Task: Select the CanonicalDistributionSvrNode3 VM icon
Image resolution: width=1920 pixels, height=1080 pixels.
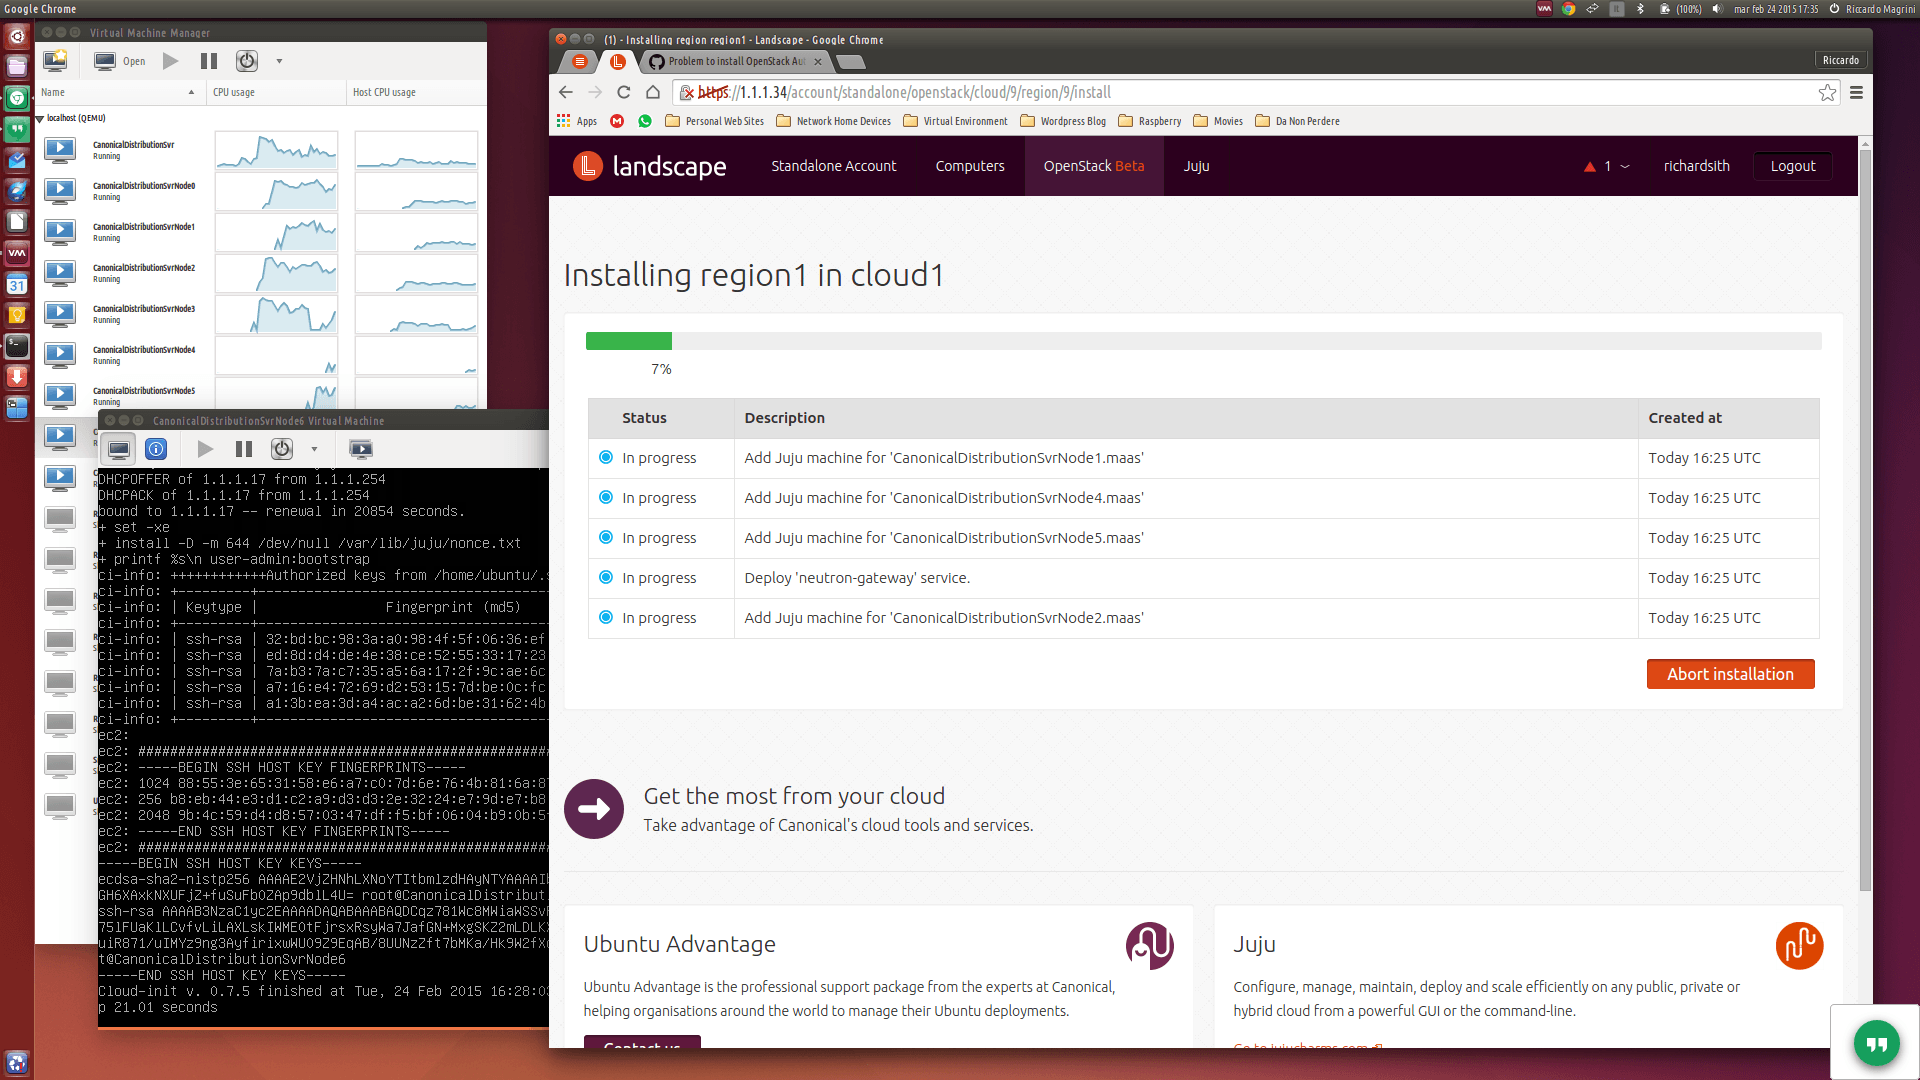Action: tap(60, 314)
